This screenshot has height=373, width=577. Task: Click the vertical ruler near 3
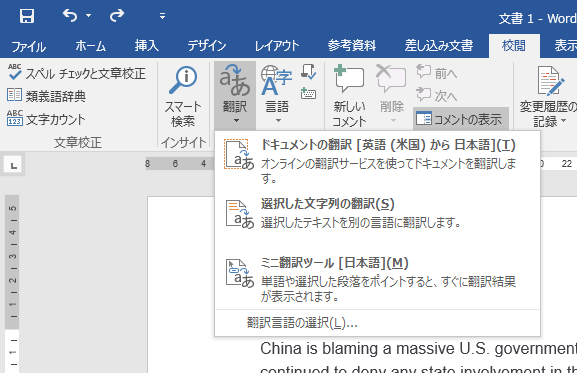(12, 256)
